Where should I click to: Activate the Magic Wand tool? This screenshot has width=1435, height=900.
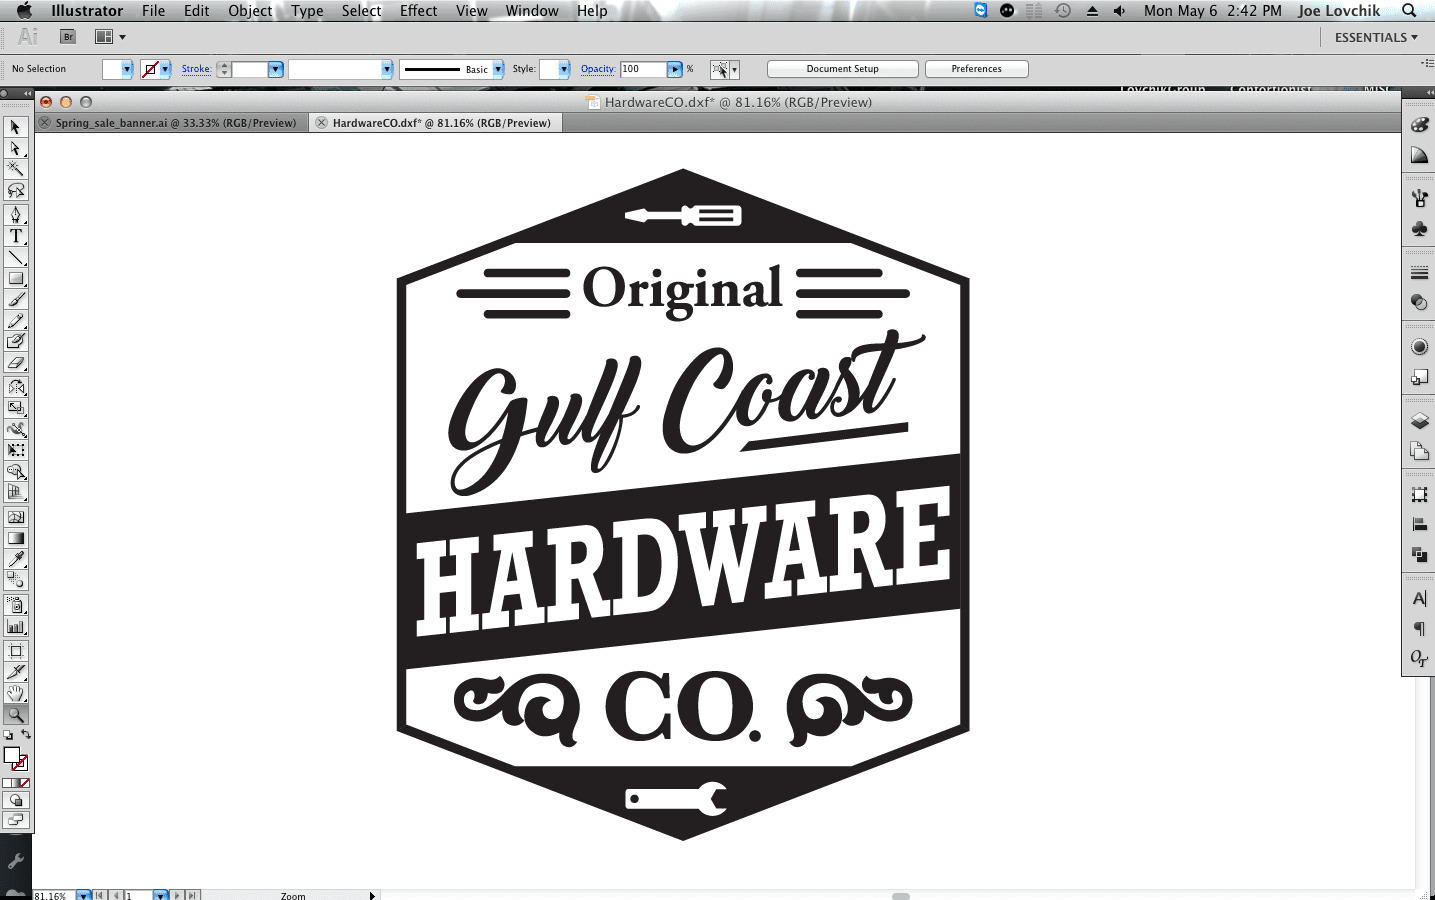(x=16, y=170)
